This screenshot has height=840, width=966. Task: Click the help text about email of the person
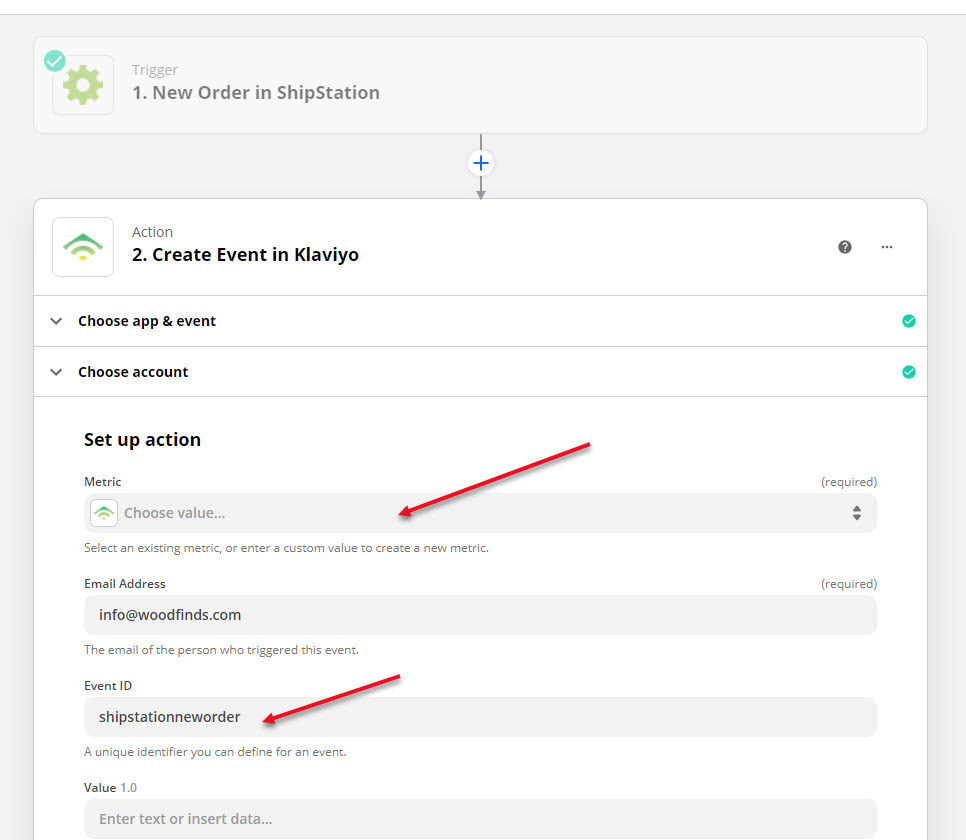[221, 650]
